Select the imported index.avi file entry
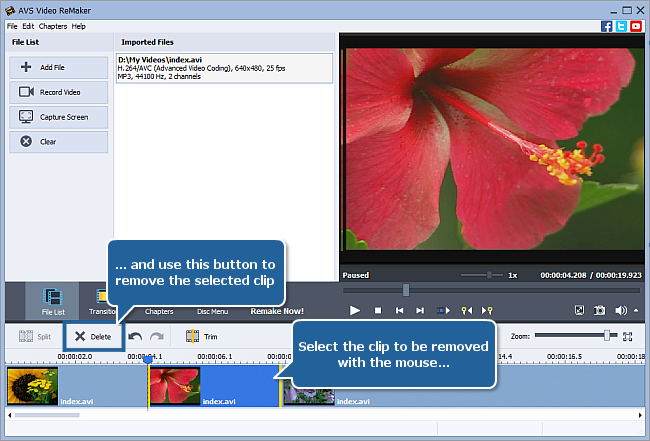This screenshot has height=441, width=650. pyautogui.click(x=224, y=68)
